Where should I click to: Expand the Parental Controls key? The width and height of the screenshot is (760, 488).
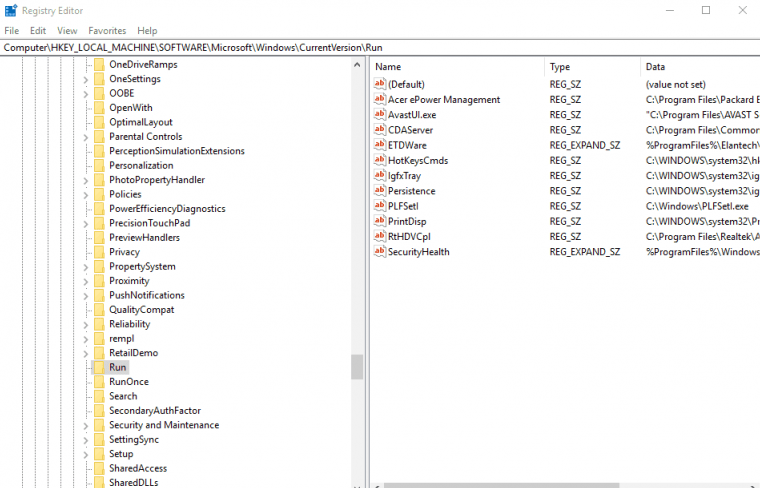[x=86, y=137]
